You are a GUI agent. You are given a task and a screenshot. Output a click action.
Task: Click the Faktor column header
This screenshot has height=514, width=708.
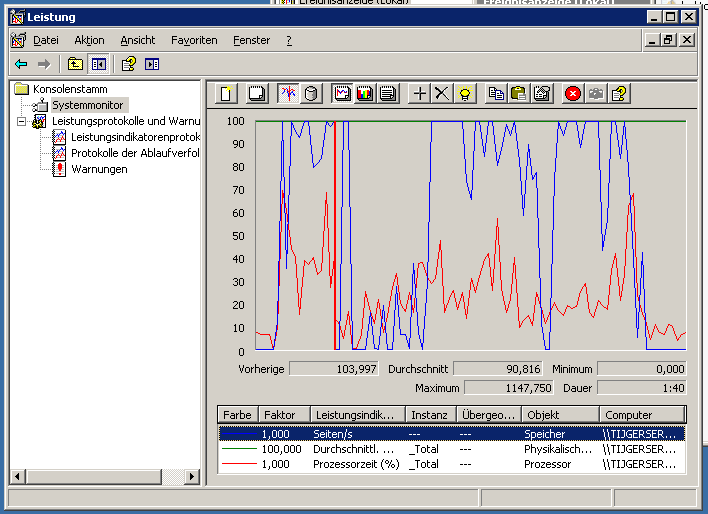point(284,415)
